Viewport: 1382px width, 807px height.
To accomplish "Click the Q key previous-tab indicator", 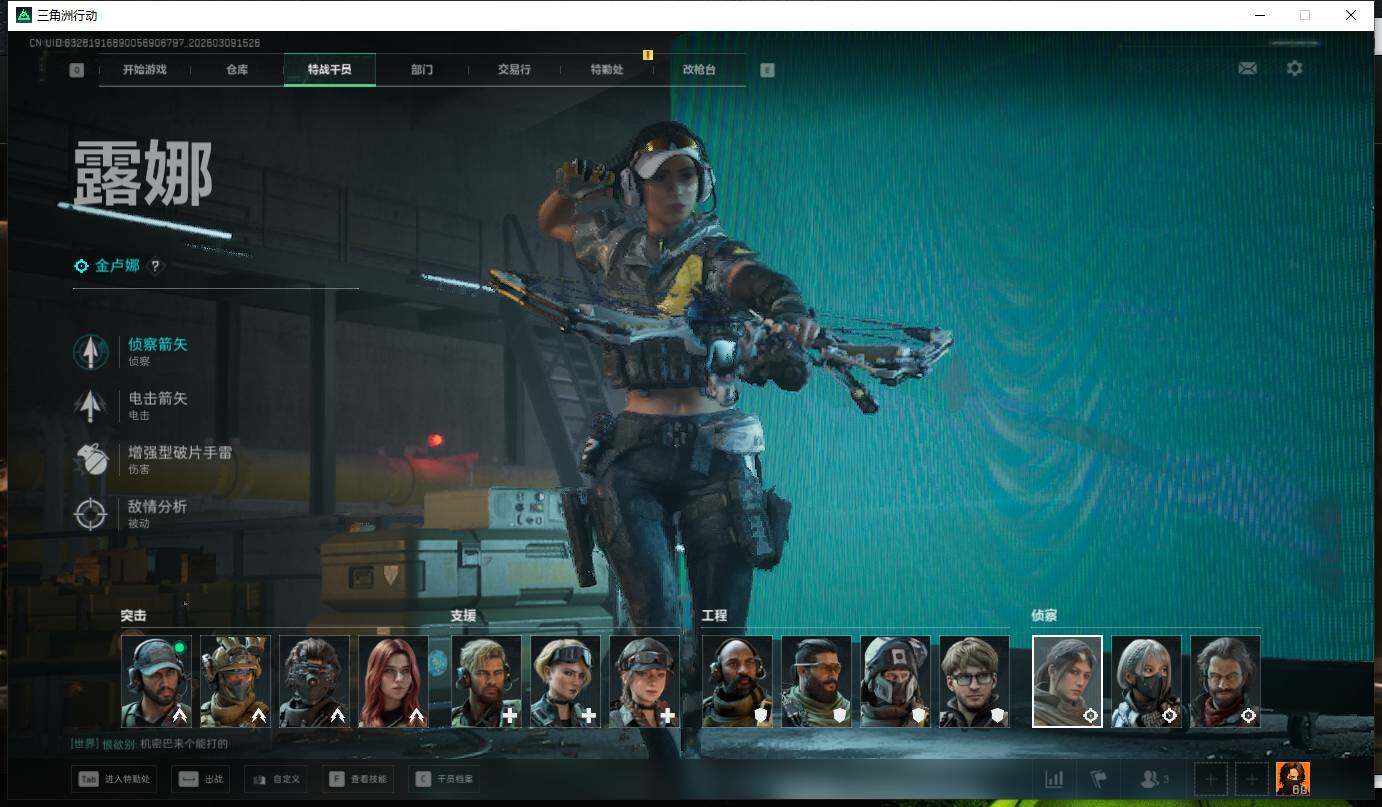I will (77, 70).
